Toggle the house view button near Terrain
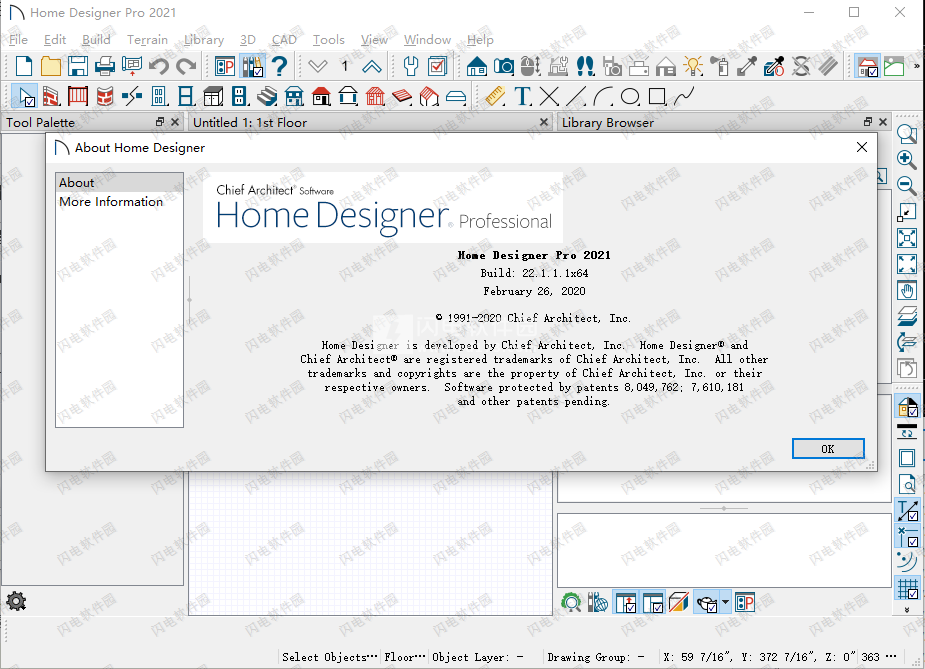 pyautogui.click(x=867, y=66)
